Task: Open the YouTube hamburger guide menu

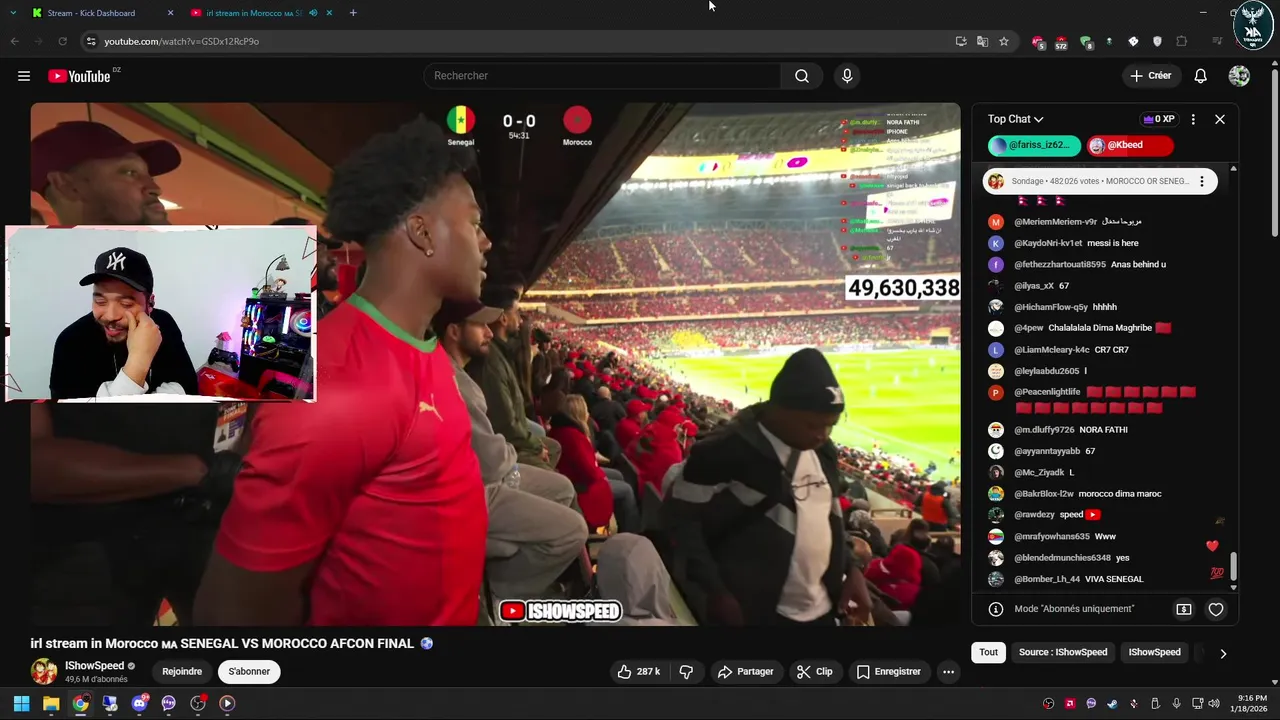Action: tap(24, 76)
